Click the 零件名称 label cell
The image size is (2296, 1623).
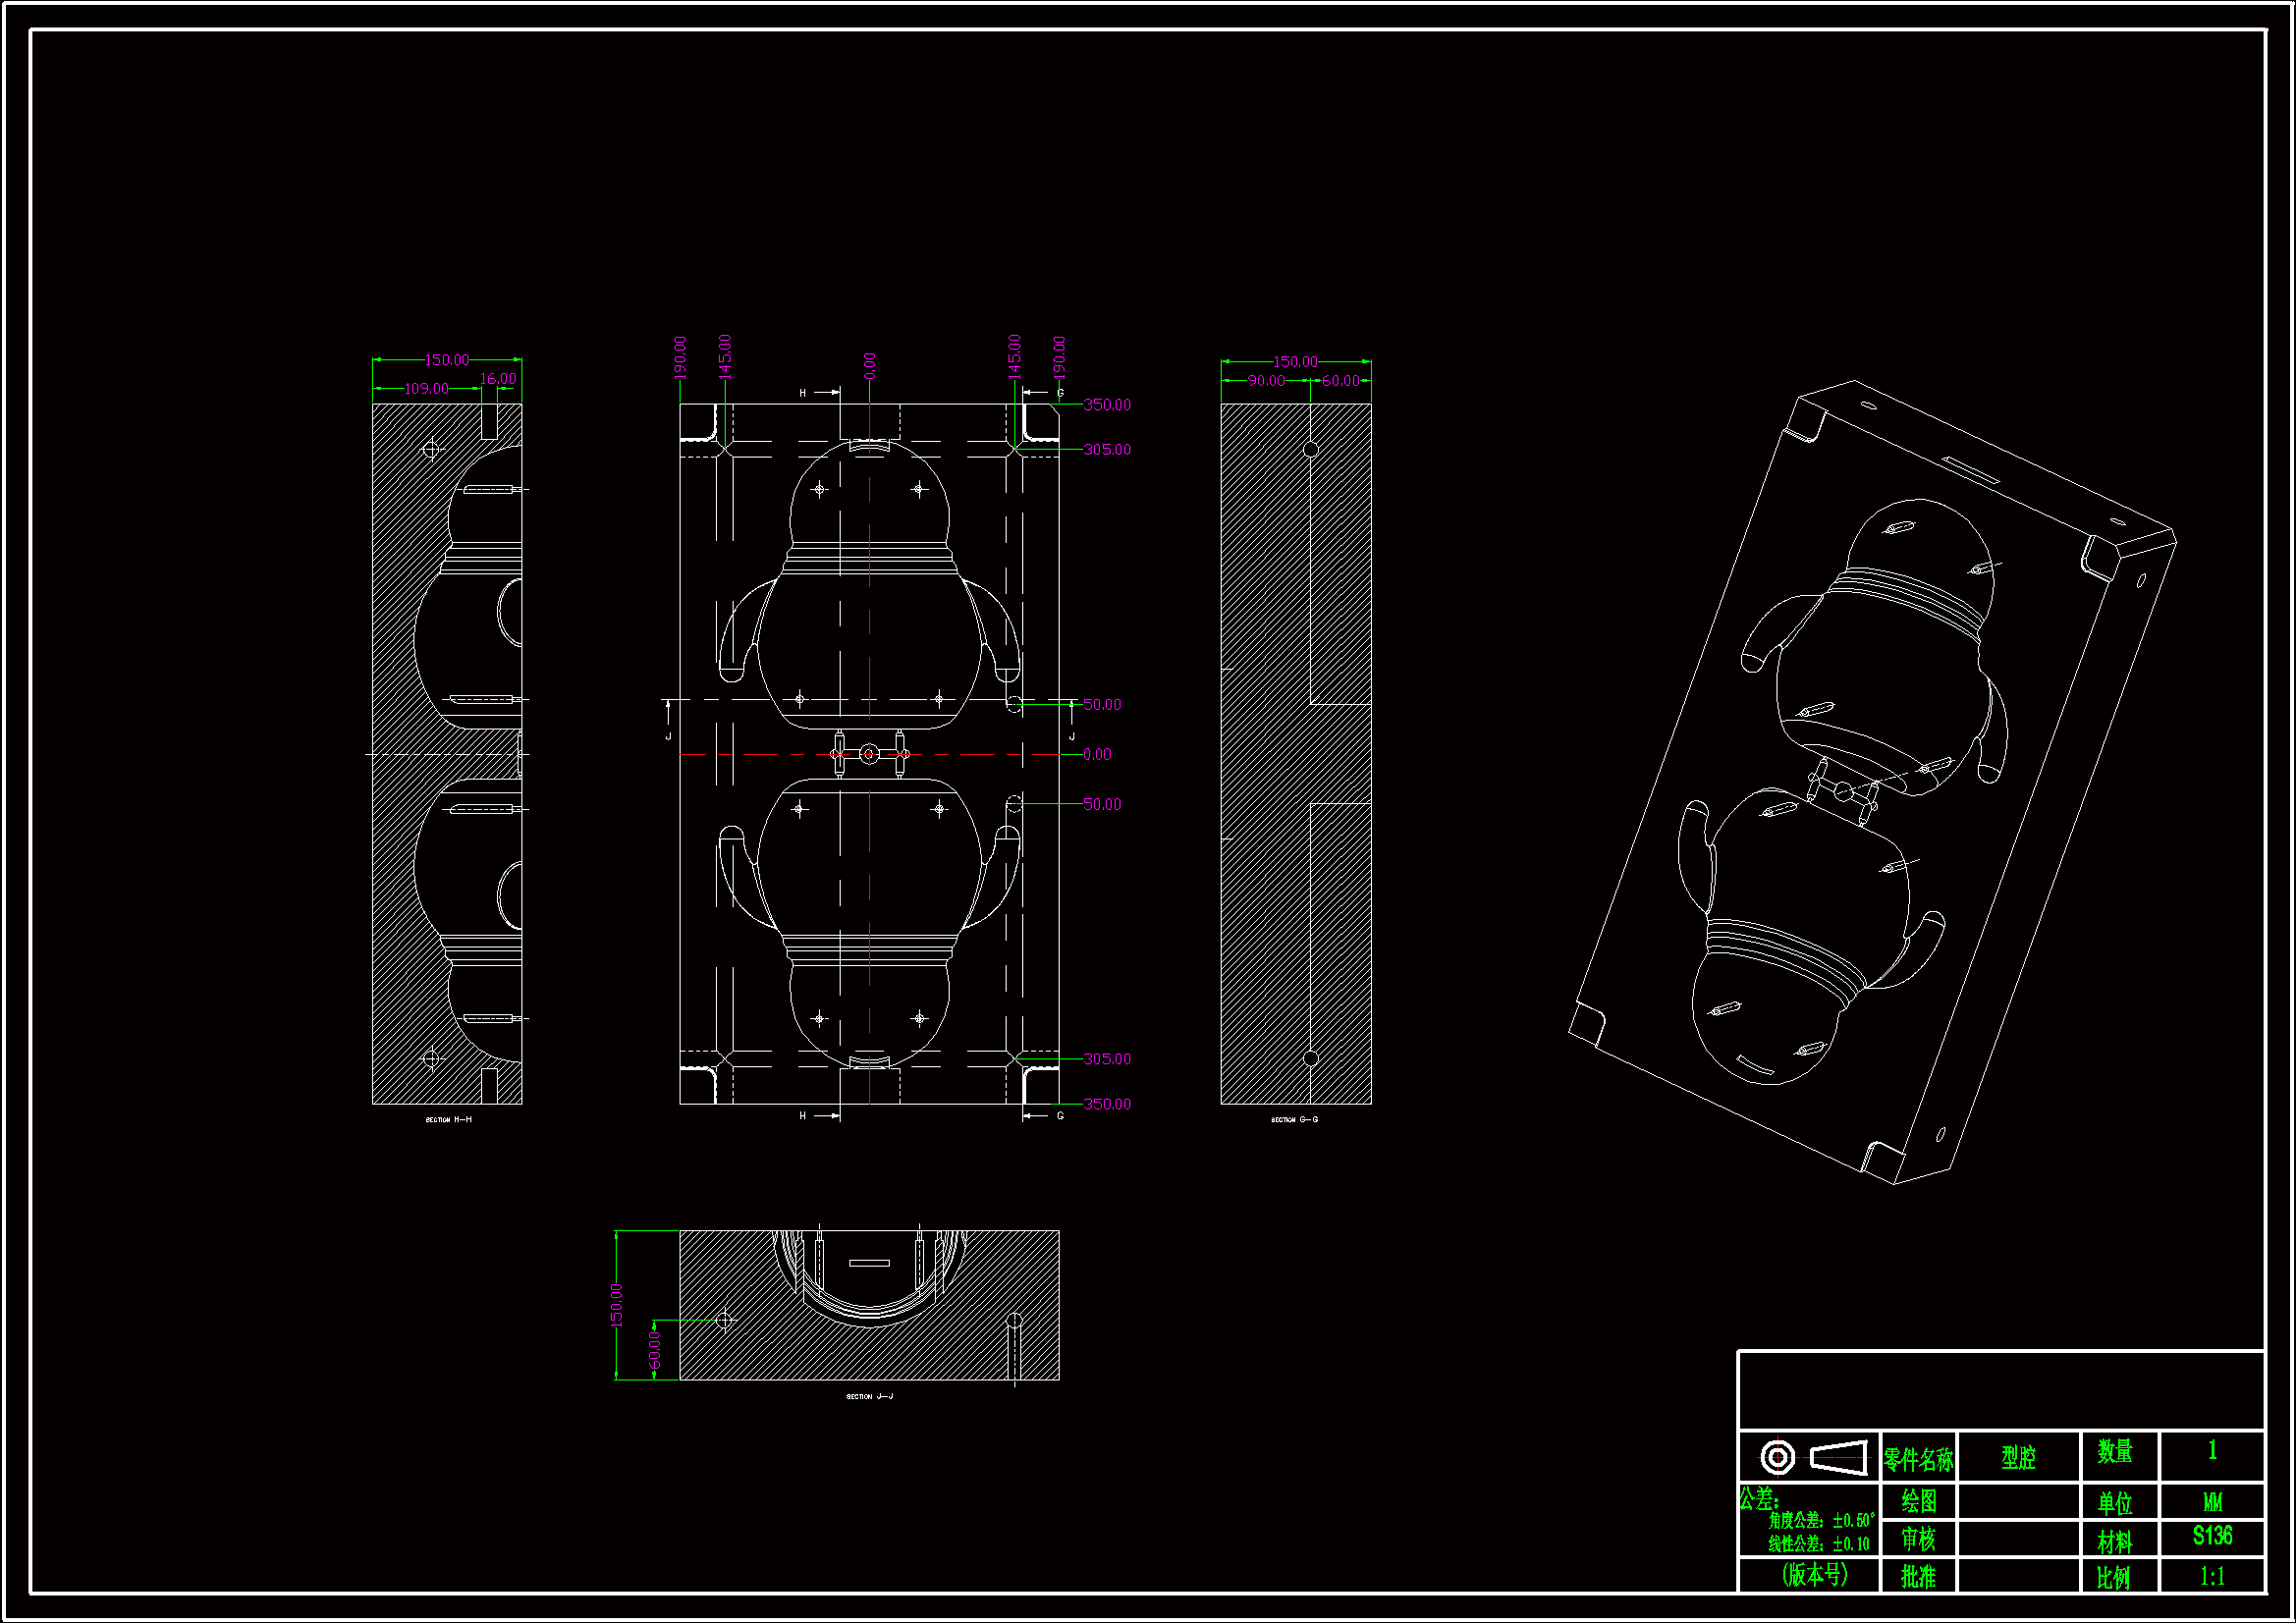(1917, 1460)
